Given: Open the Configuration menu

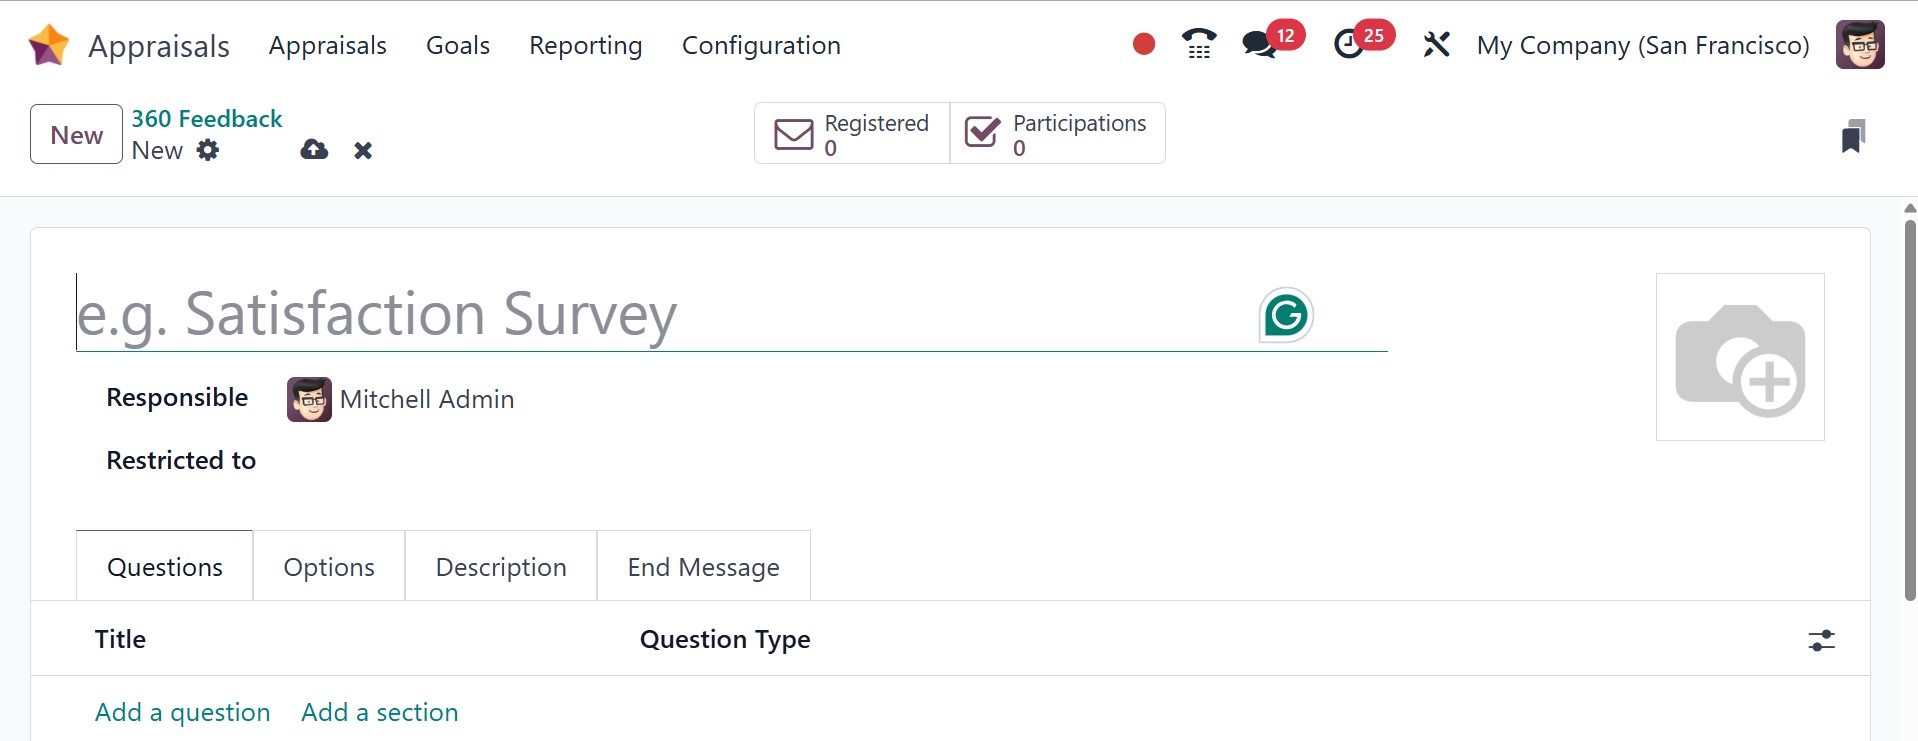Looking at the screenshot, I should click(761, 45).
